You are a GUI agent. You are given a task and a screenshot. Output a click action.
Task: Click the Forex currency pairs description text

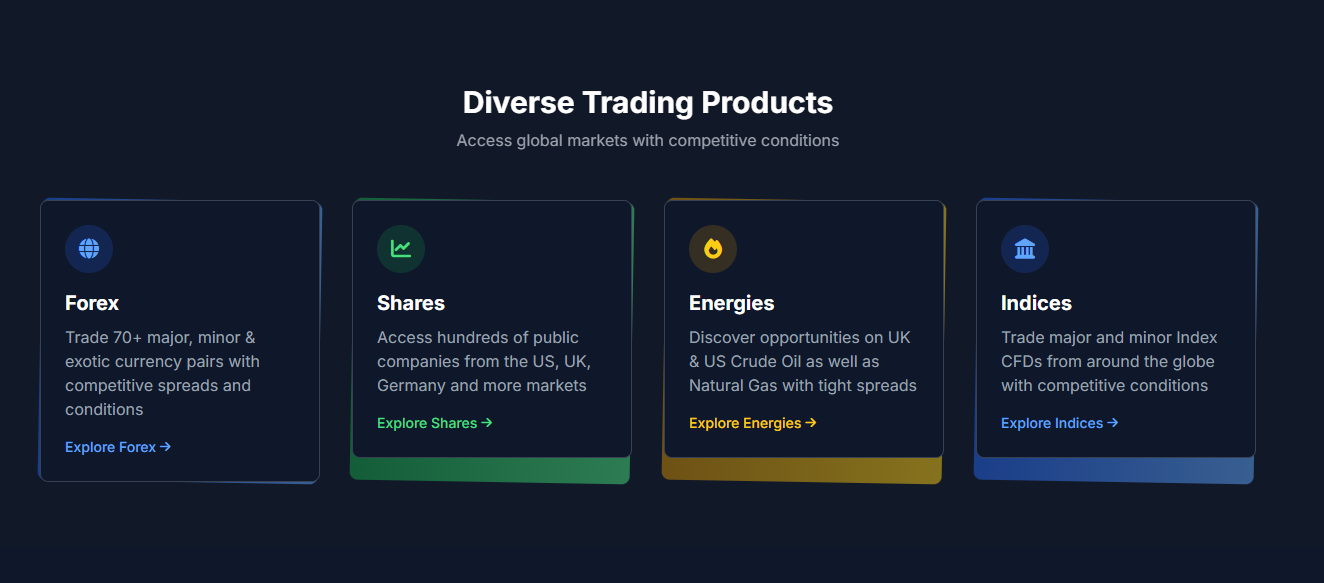pyautogui.click(x=162, y=373)
